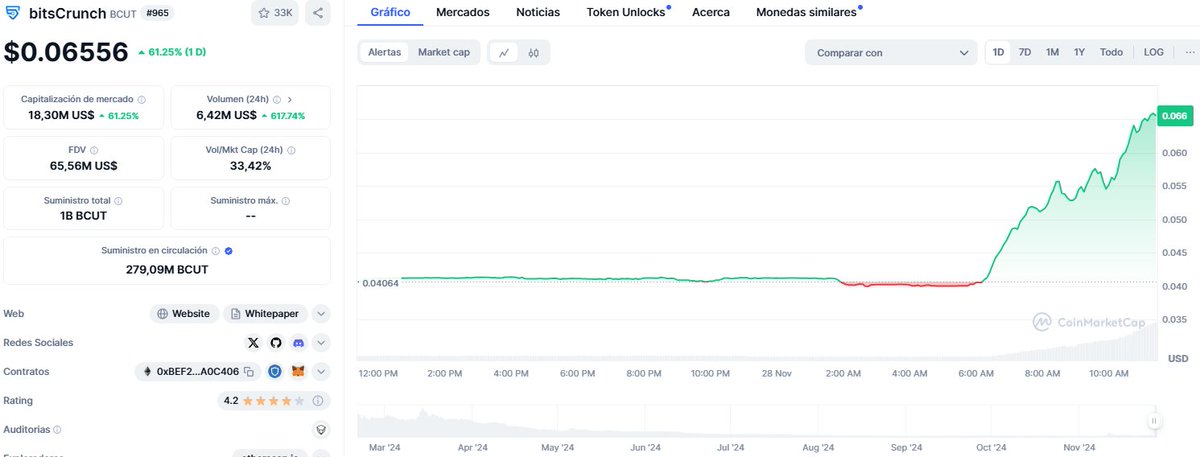1200x457 pixels.
Task: Click the bitsCrunch logo icon
Action: (12, 15)
